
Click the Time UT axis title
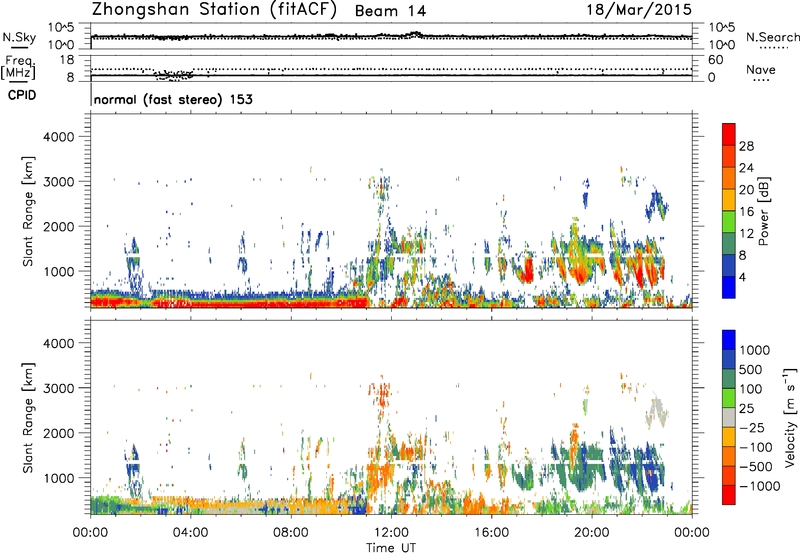pos(391,545)
